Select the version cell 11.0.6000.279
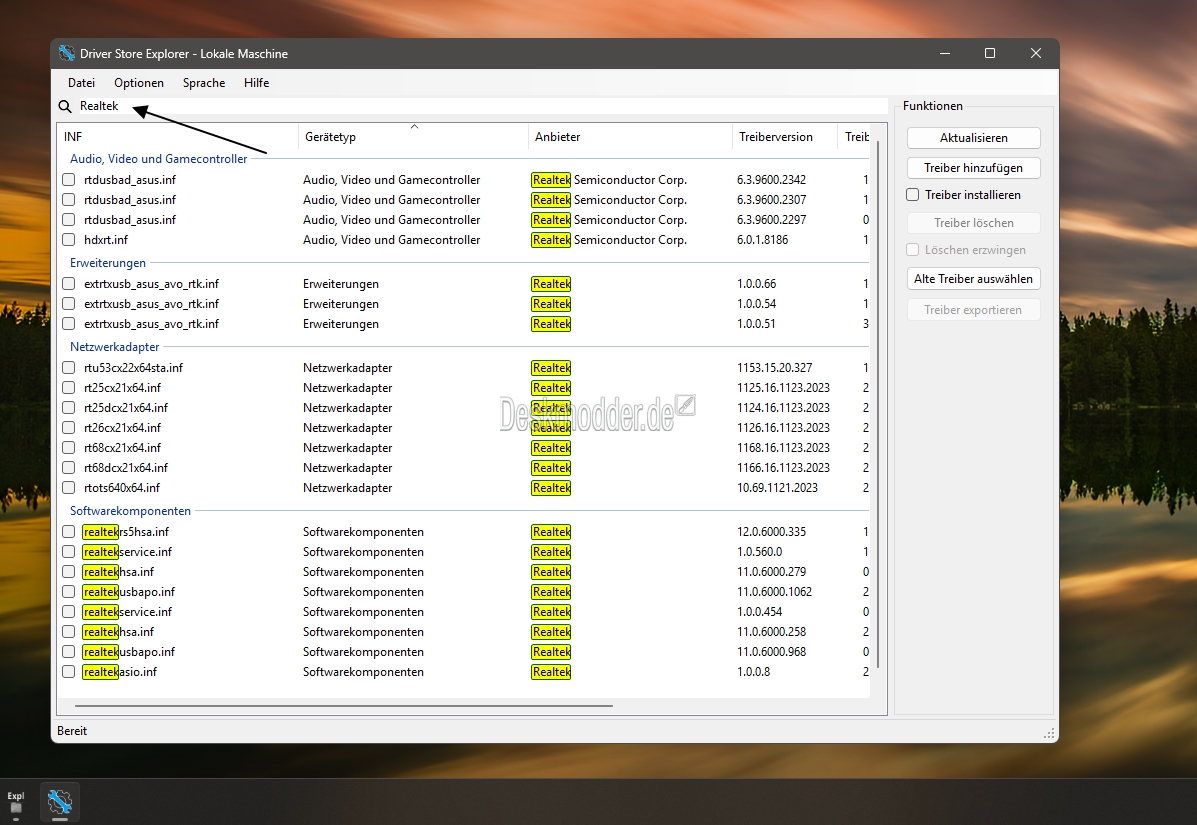The width and height of the screenshot is (1197, 825). pos(771,572)
